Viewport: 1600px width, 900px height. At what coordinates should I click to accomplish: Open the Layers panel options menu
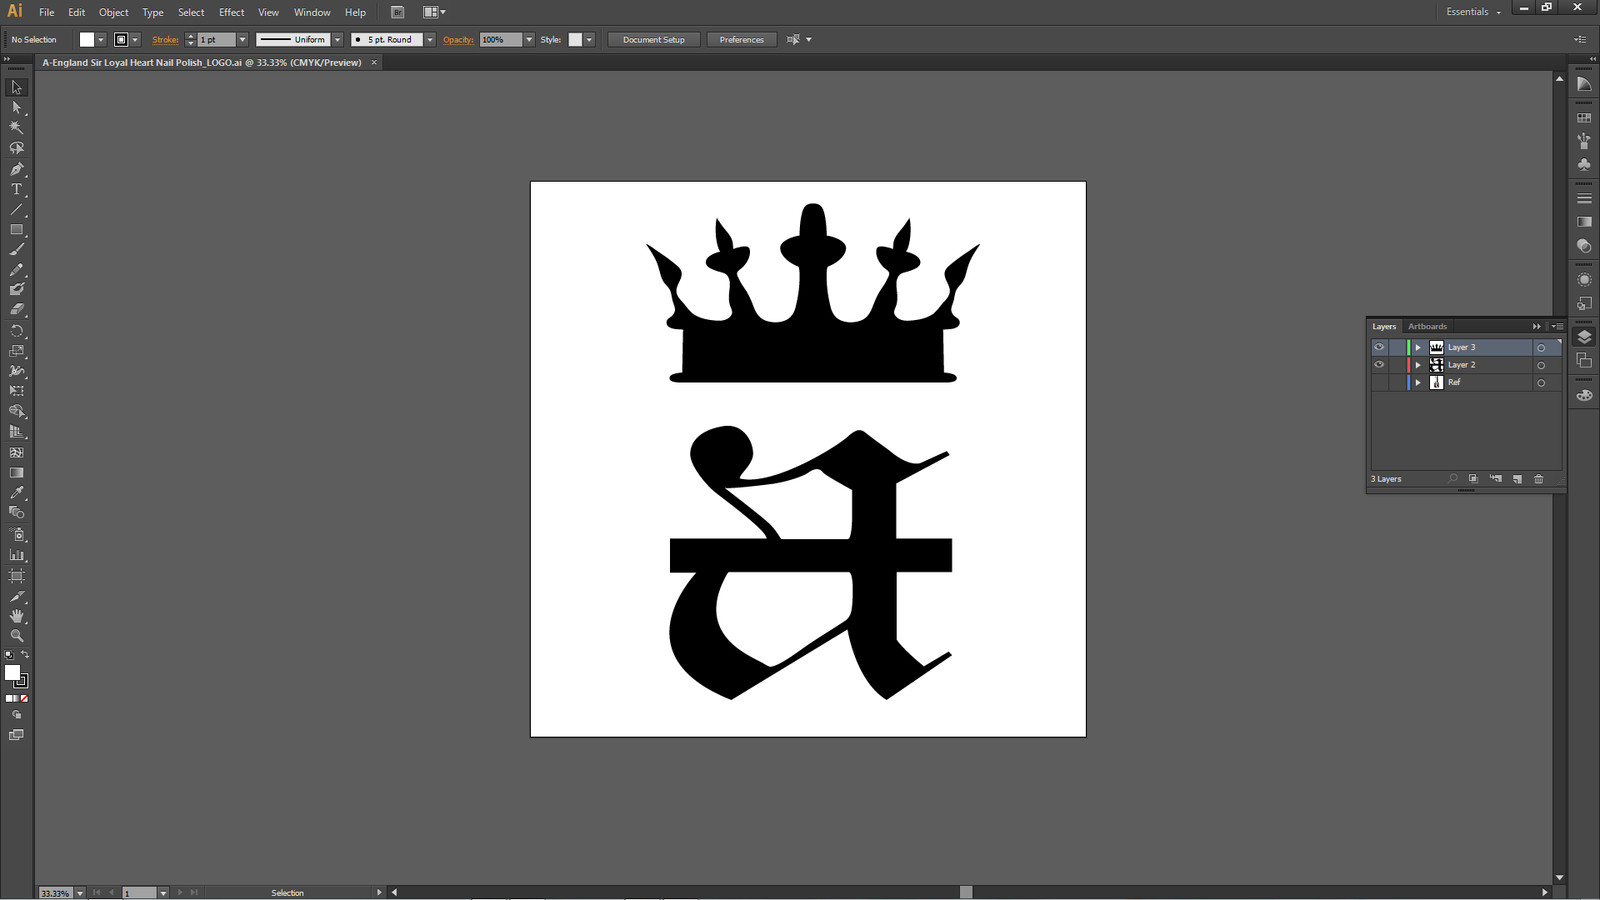click(x=1557, y=327)
